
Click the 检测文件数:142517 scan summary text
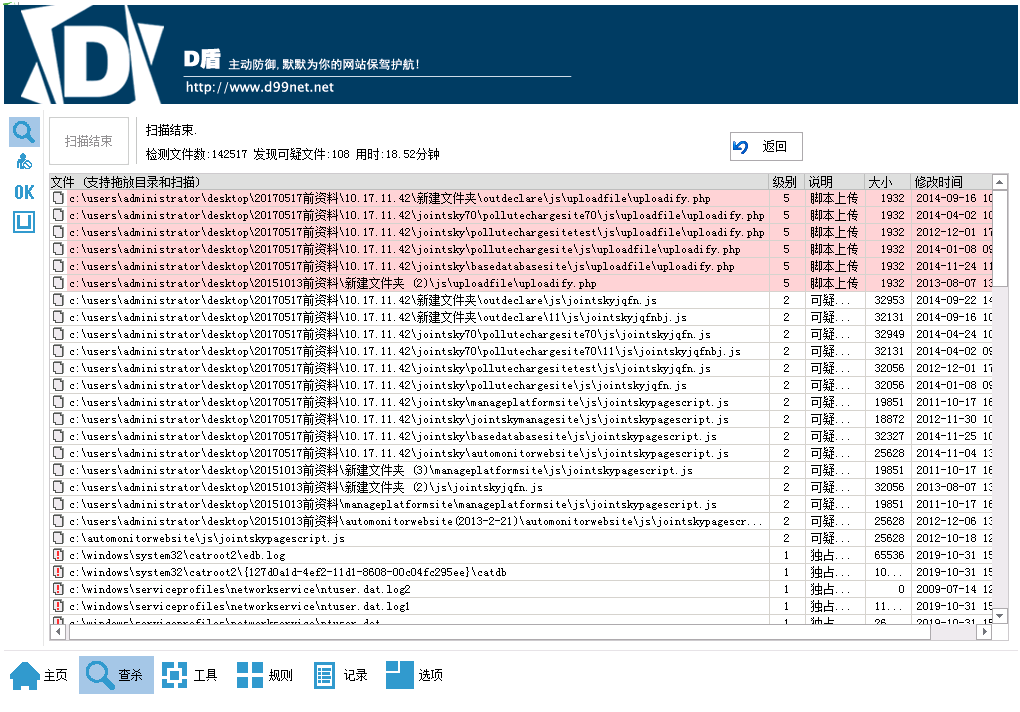point(196,155)
